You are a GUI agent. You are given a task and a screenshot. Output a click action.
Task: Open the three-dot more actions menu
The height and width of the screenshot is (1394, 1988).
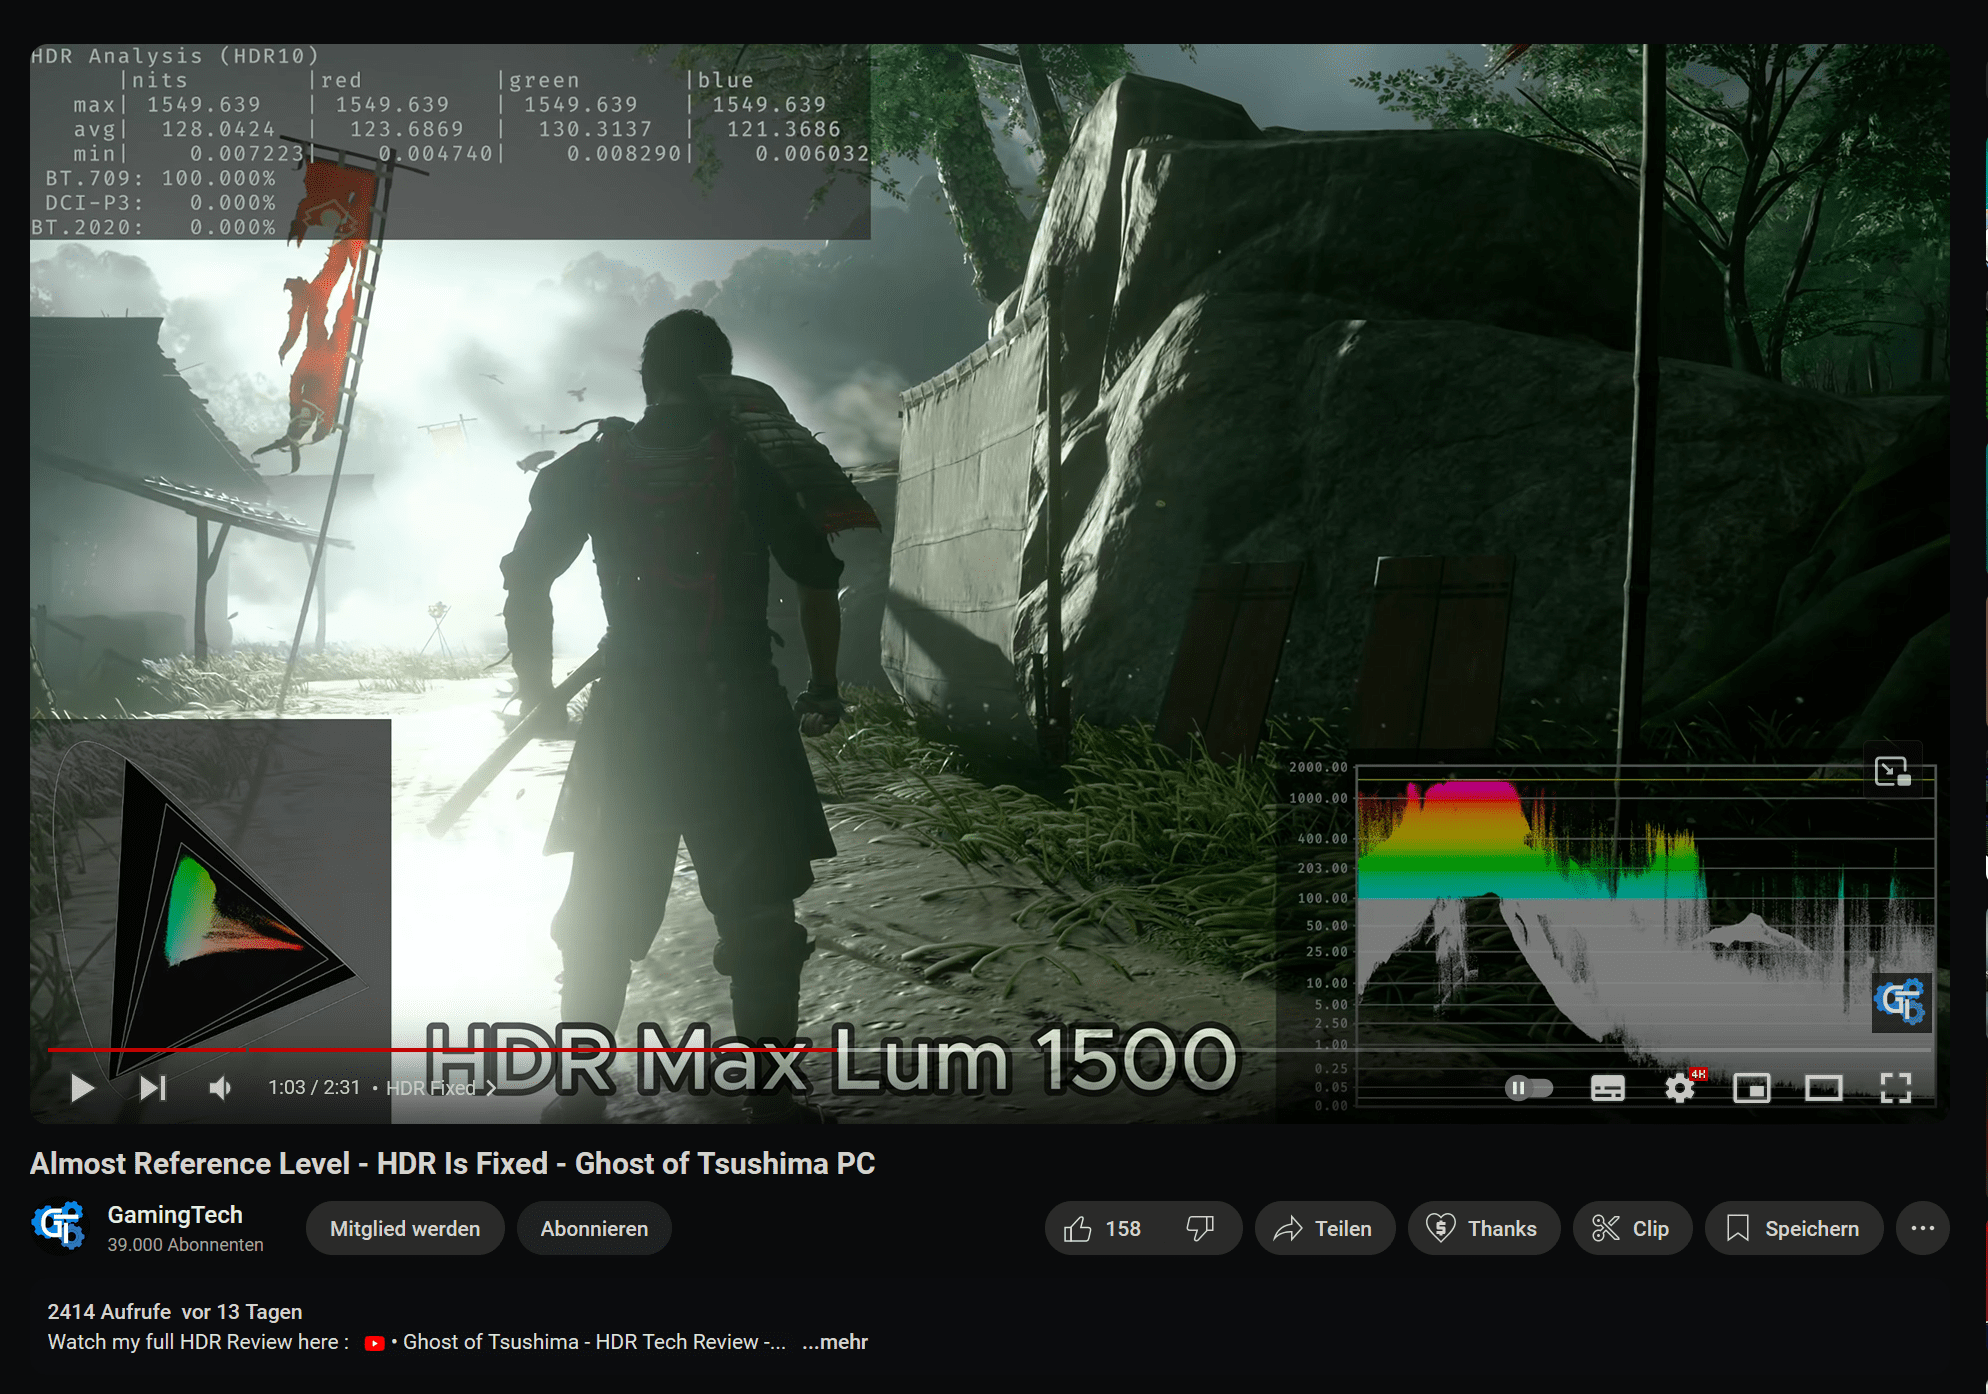1922,1228
